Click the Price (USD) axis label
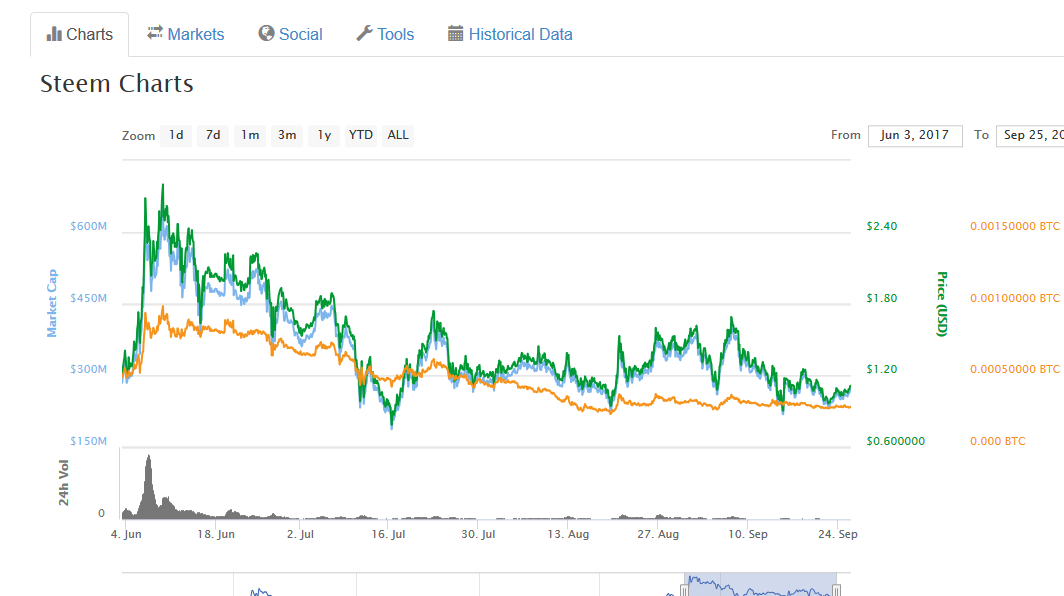Viewport: 1064px width, 596px height. 942,304
